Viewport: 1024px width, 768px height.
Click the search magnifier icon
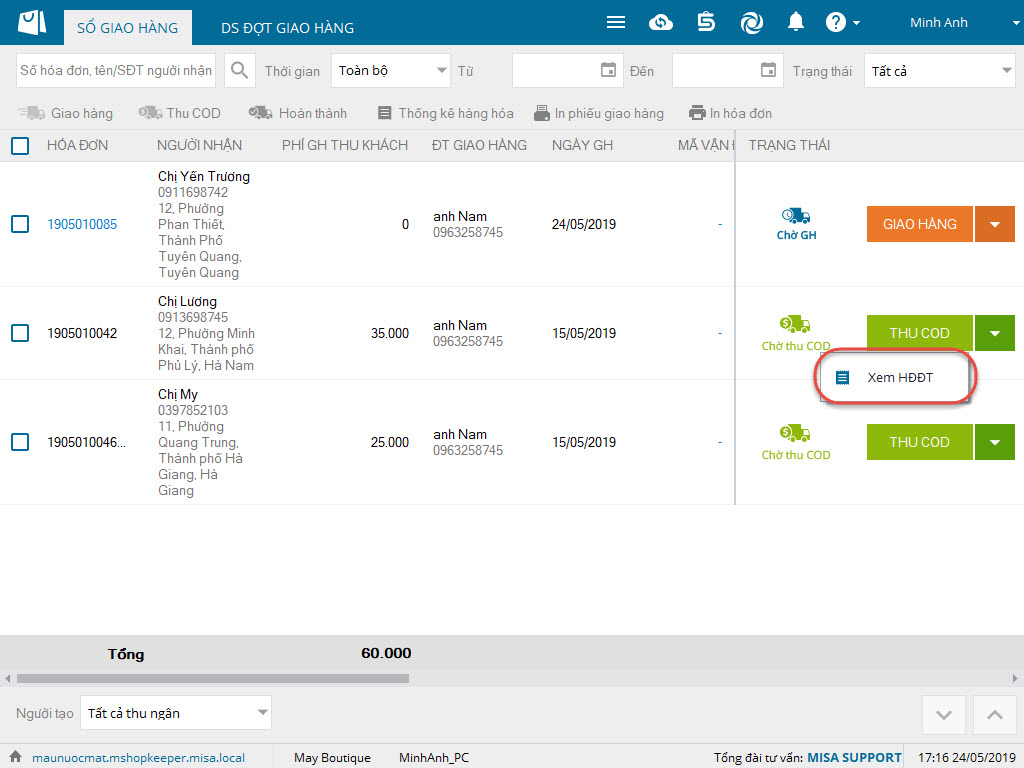pyautogui.click(x=240, y=71)
